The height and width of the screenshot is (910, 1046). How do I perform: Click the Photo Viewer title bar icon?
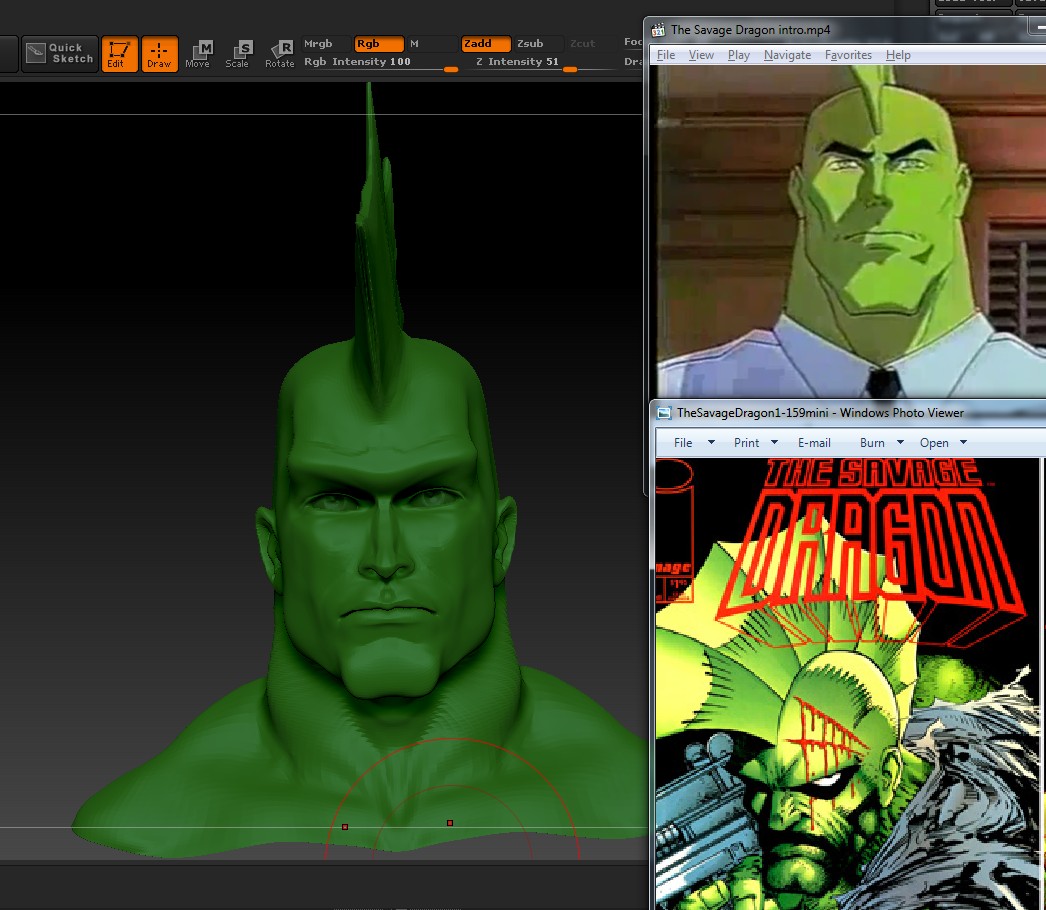[x=663, y=412]
